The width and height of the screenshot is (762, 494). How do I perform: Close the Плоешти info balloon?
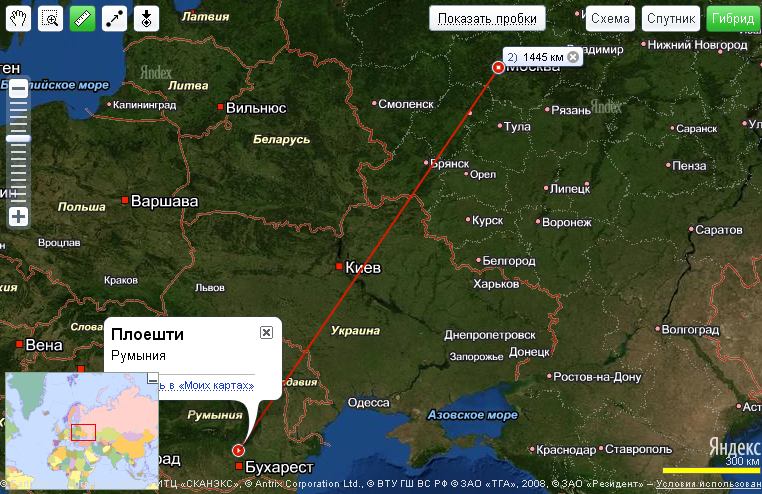tap(266, 332)
